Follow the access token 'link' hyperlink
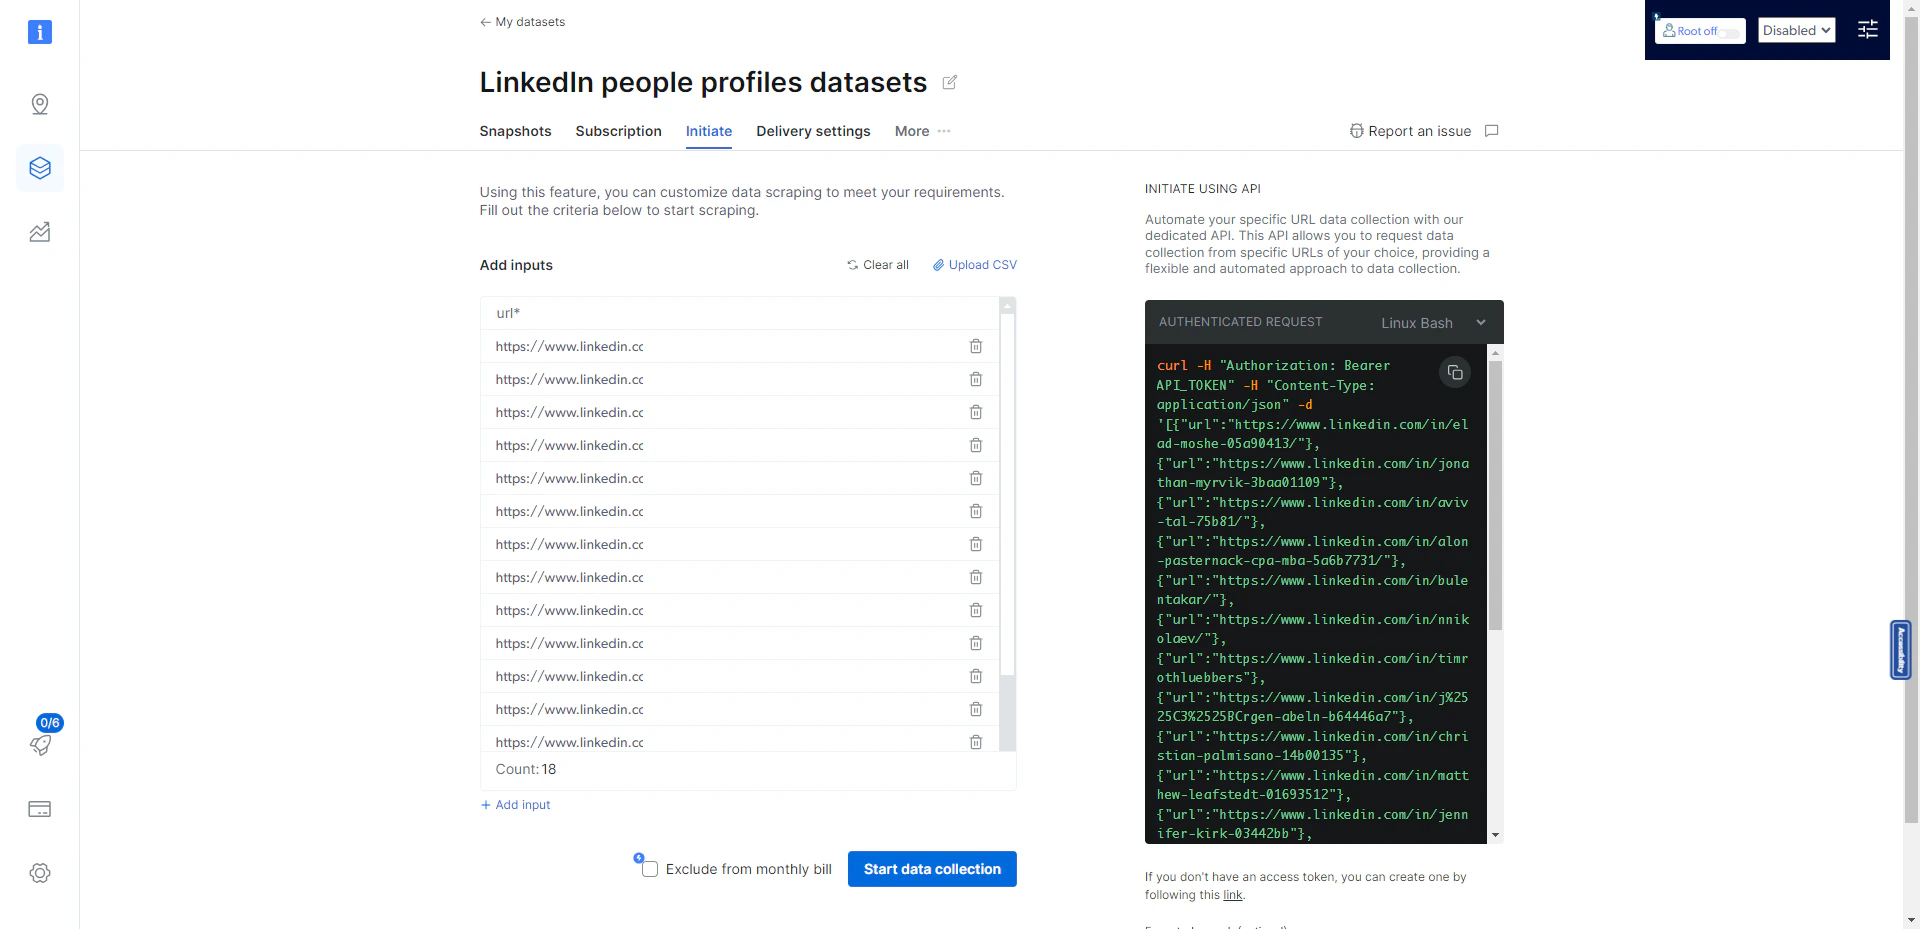 [x=1233, y=895]
